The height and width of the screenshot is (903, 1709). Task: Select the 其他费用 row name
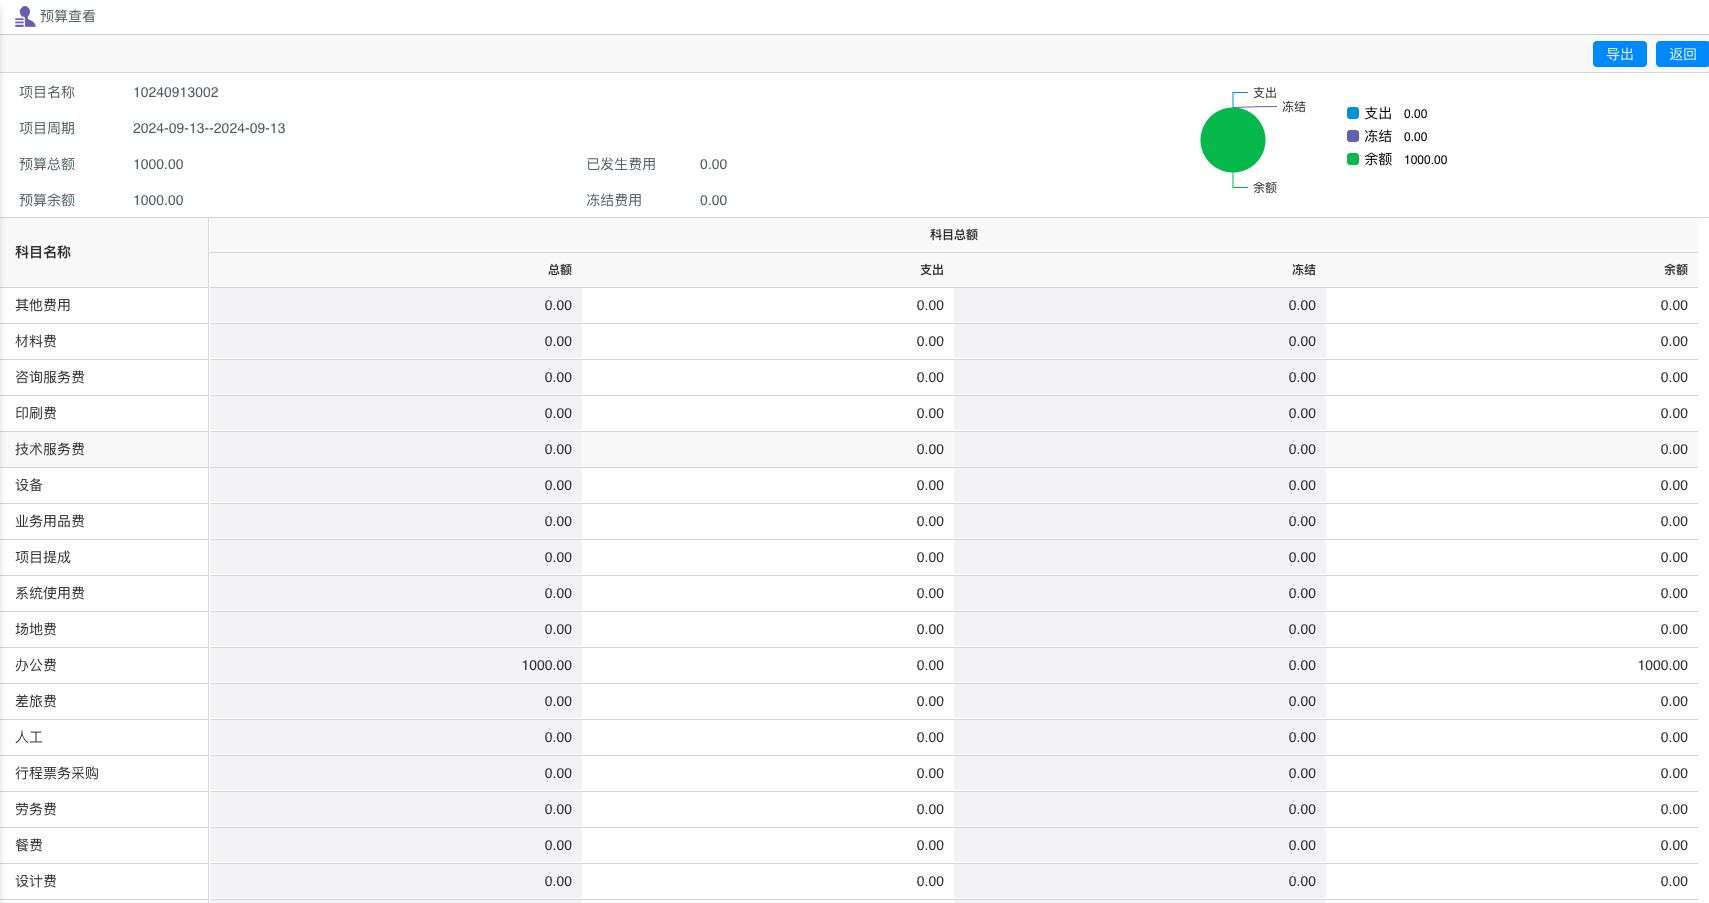click(43, 306)
